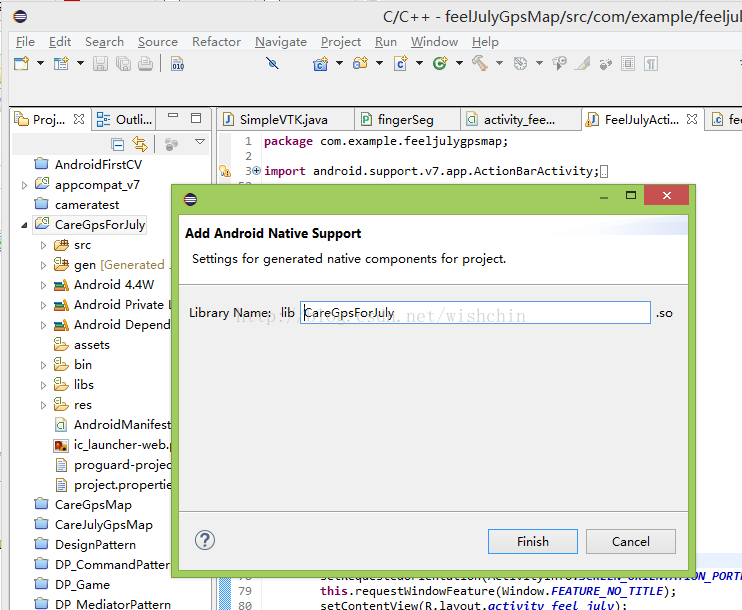Open the Project menu

341,42
